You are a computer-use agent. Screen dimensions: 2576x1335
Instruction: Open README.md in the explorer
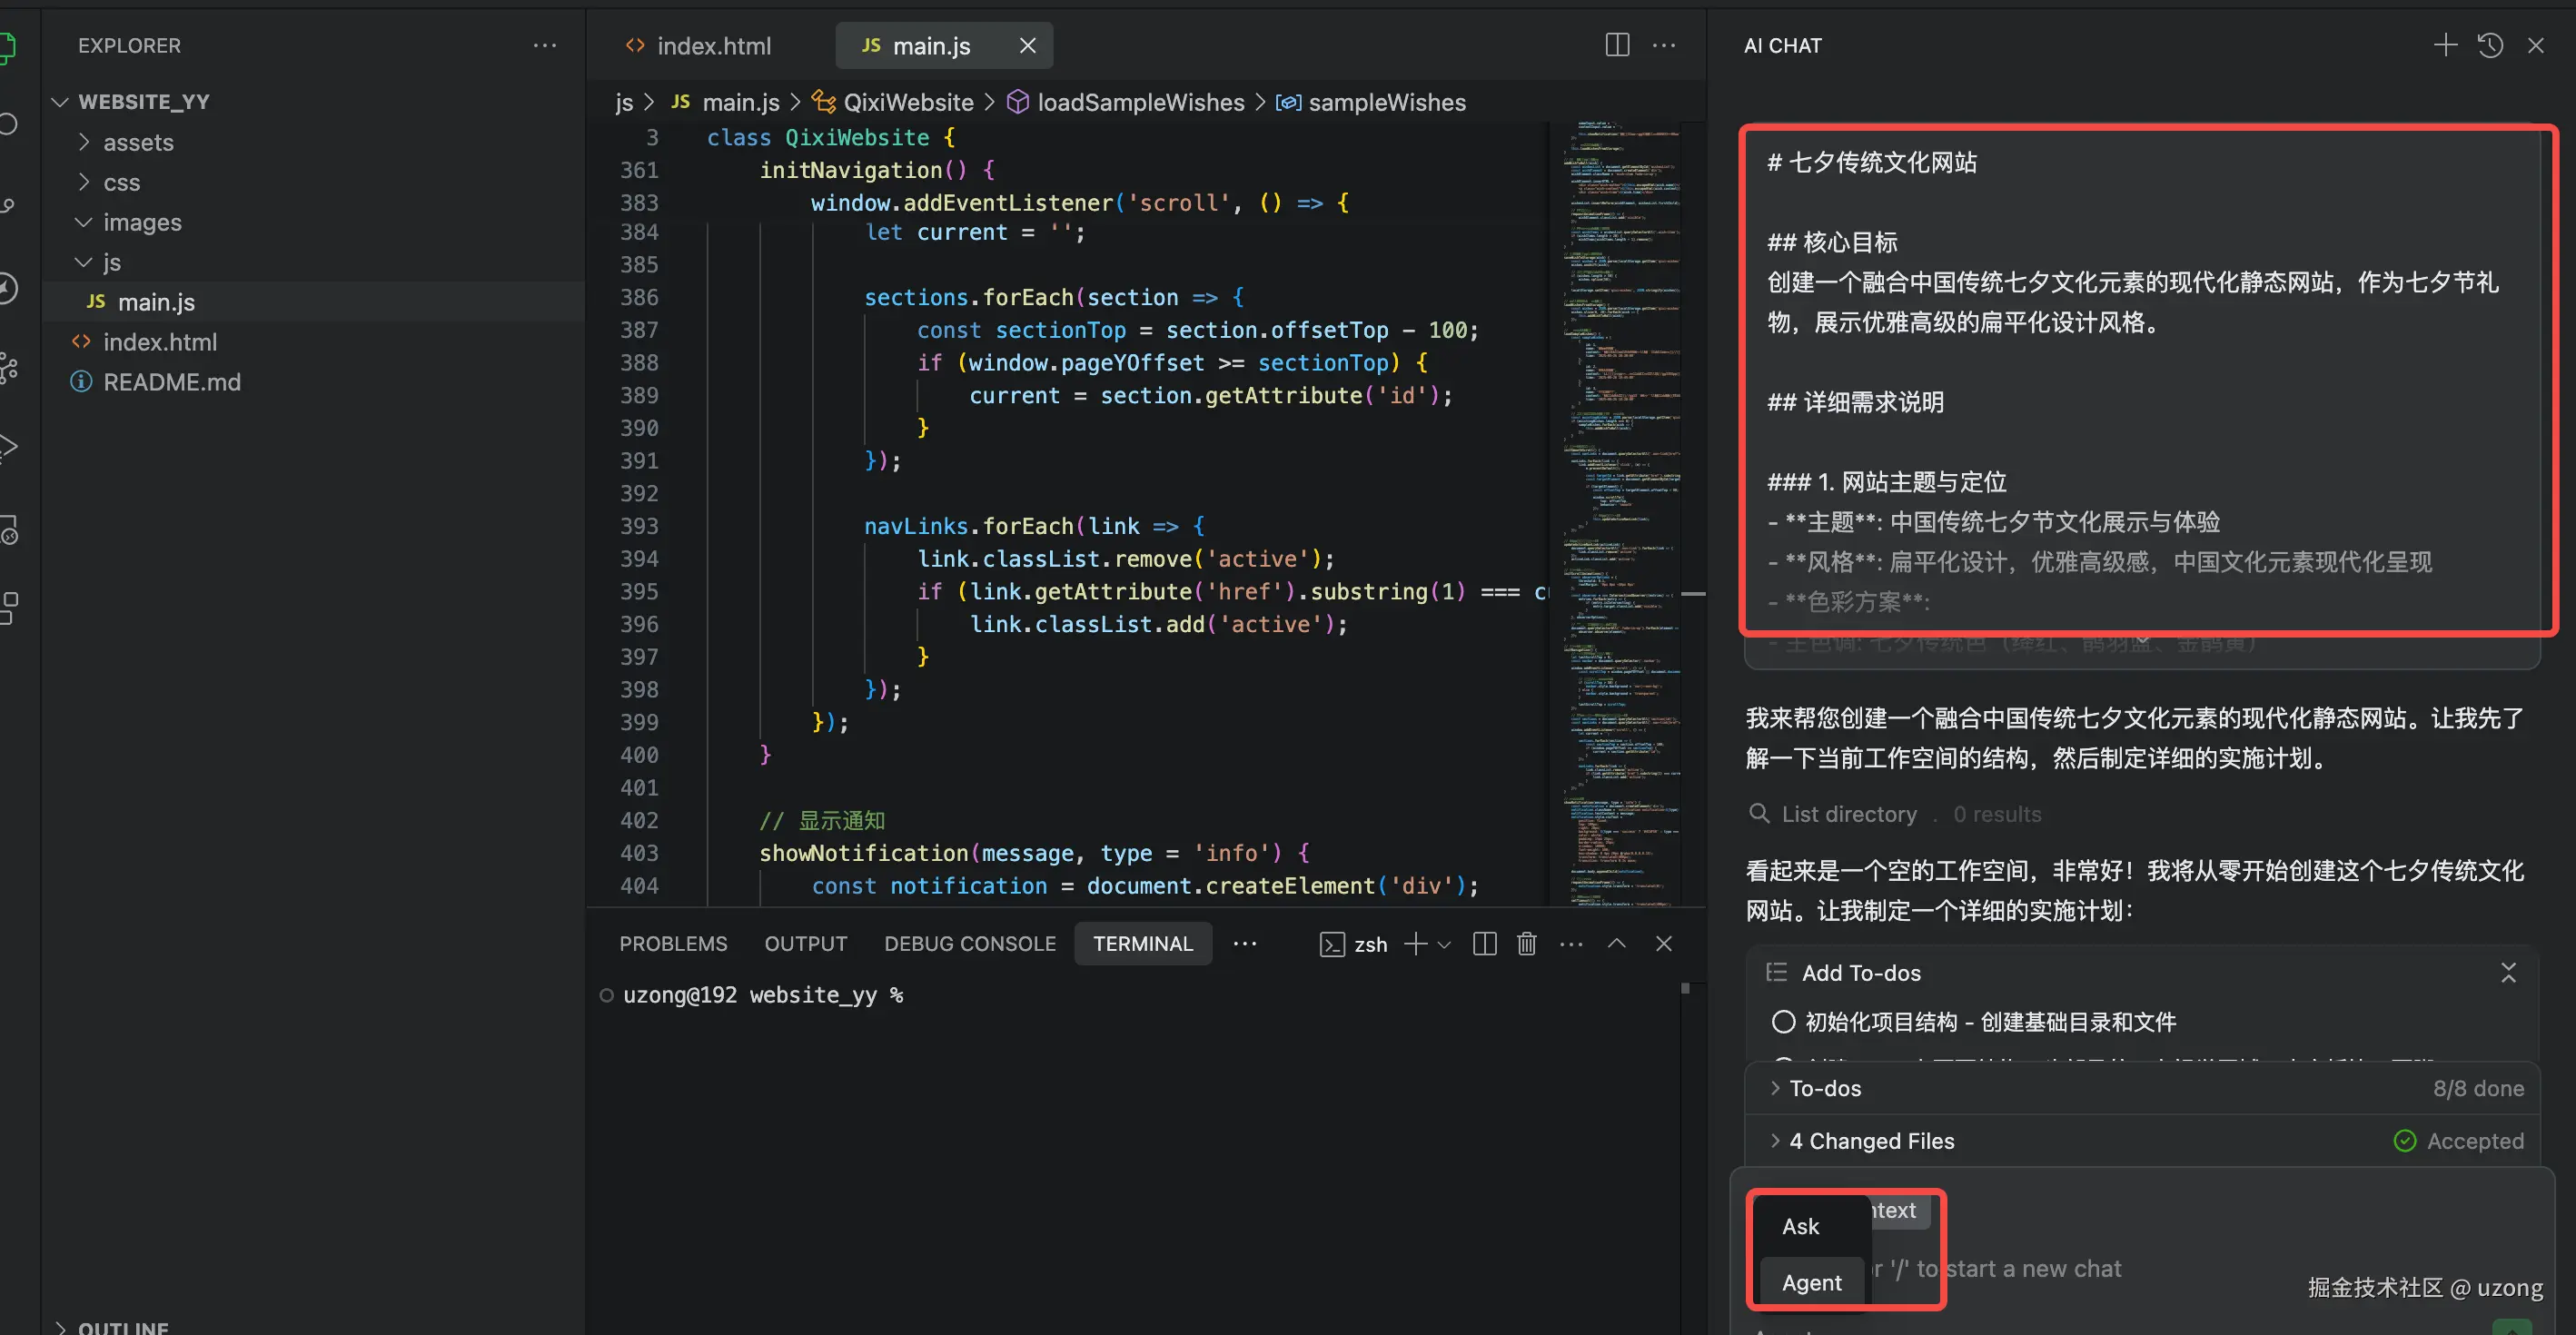[x=171, y=382]
